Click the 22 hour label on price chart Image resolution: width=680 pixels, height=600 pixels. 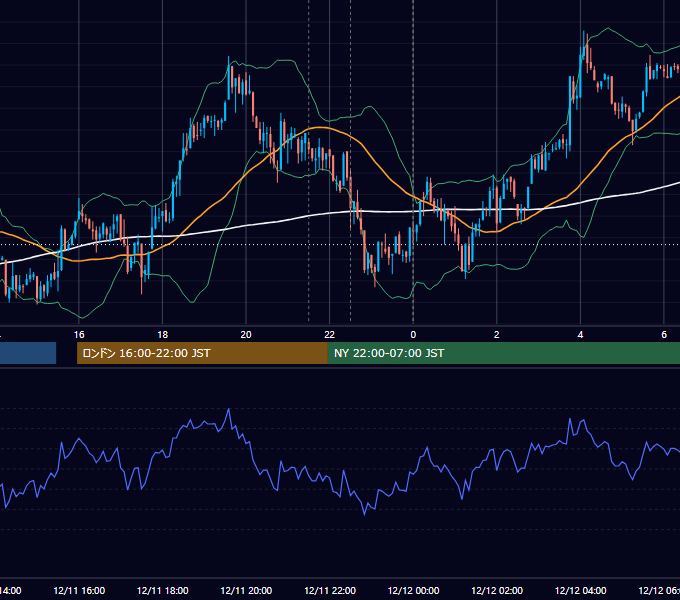point(330,335)
